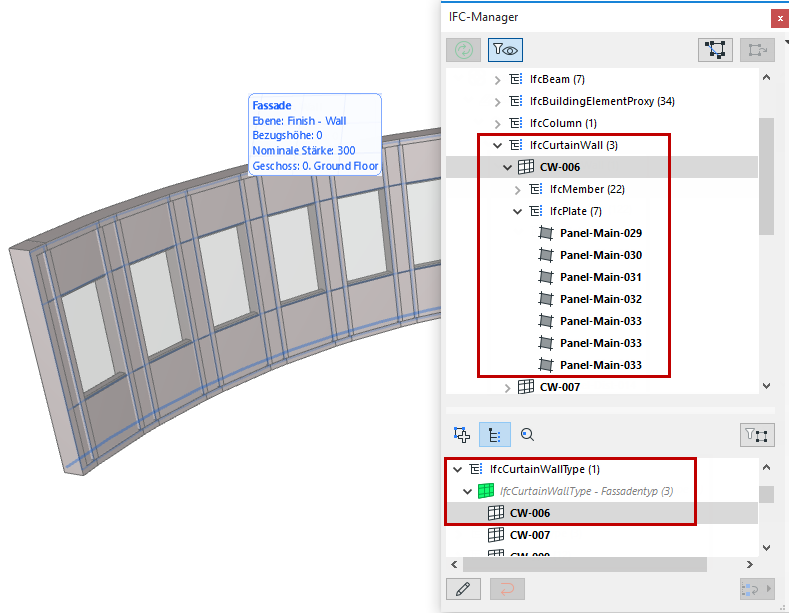Select Panel-Main-030 in the tree
The width and height of the screenshot is (789, 613).
(x=601, y=255)
